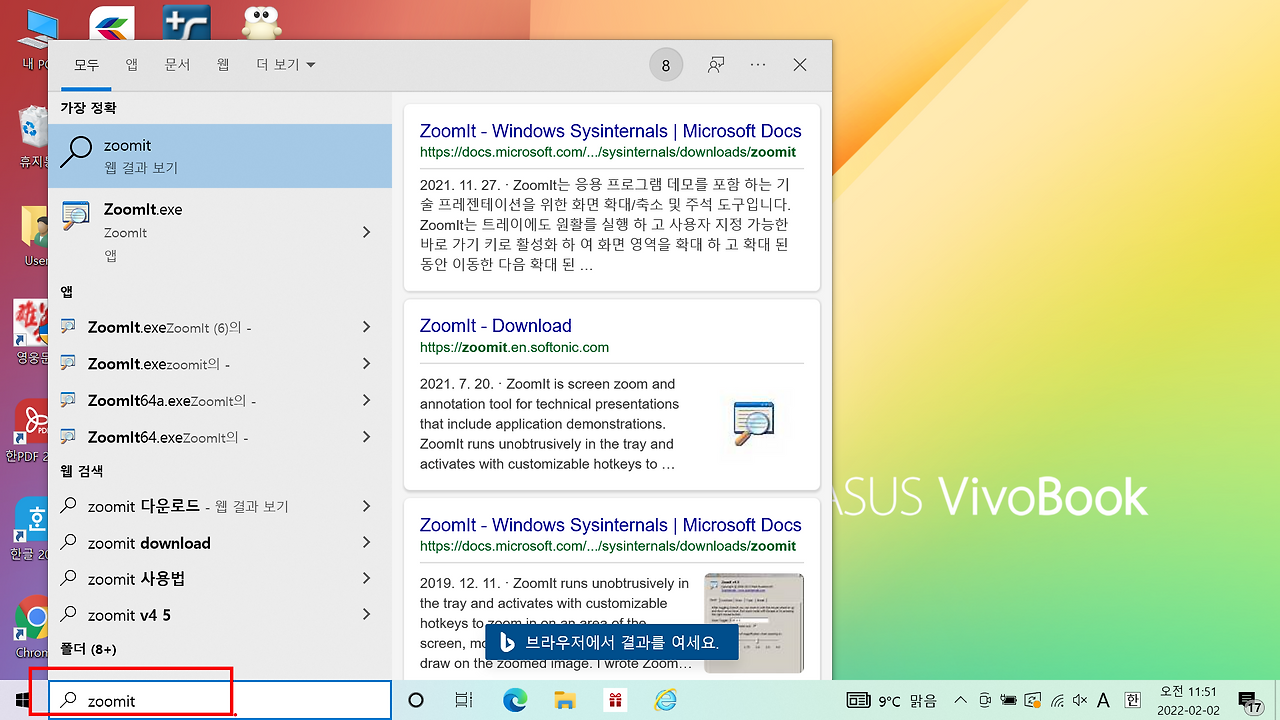
Task: Select the top 'zoomit' web result
Action: pyautogui.click(x=220, y=156)
